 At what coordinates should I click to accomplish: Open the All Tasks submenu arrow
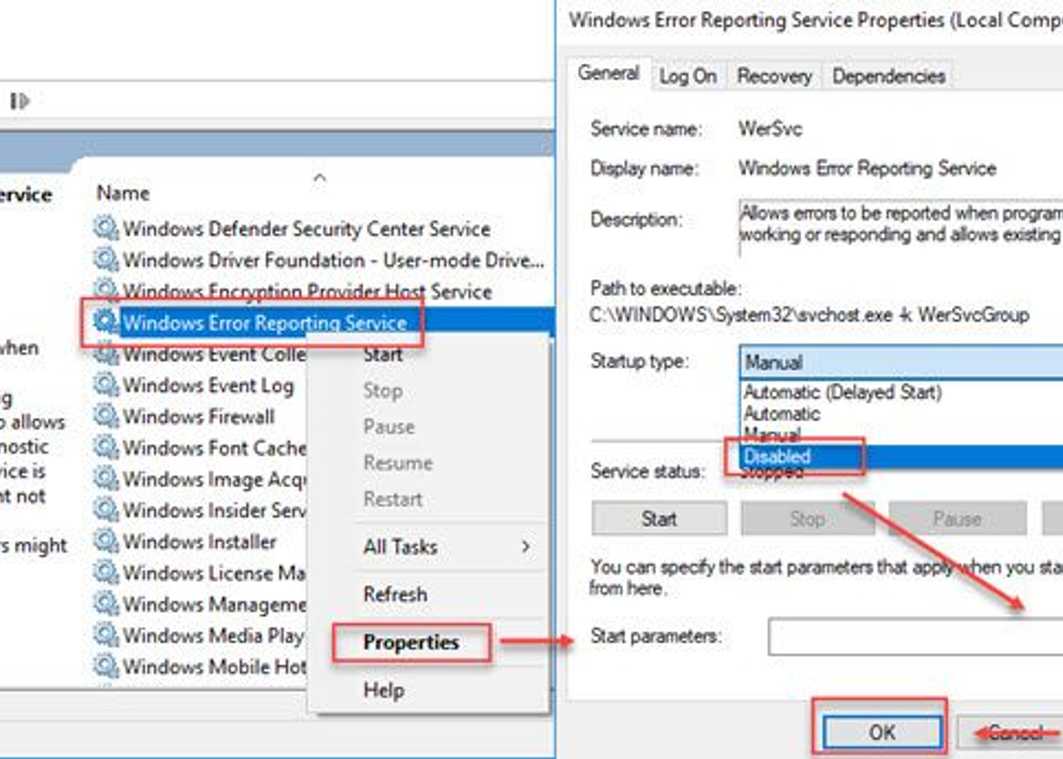coord(526,546)
